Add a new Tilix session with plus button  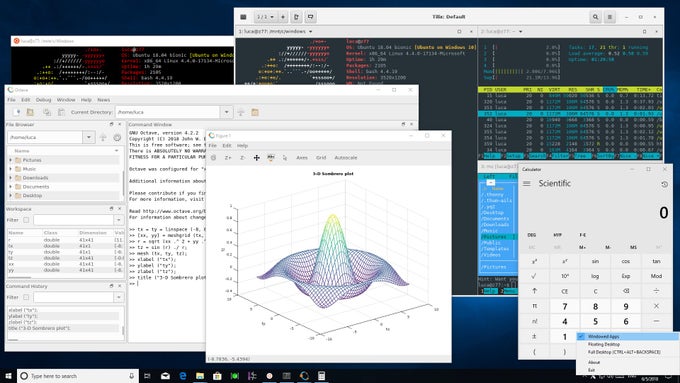click(283, 17)
